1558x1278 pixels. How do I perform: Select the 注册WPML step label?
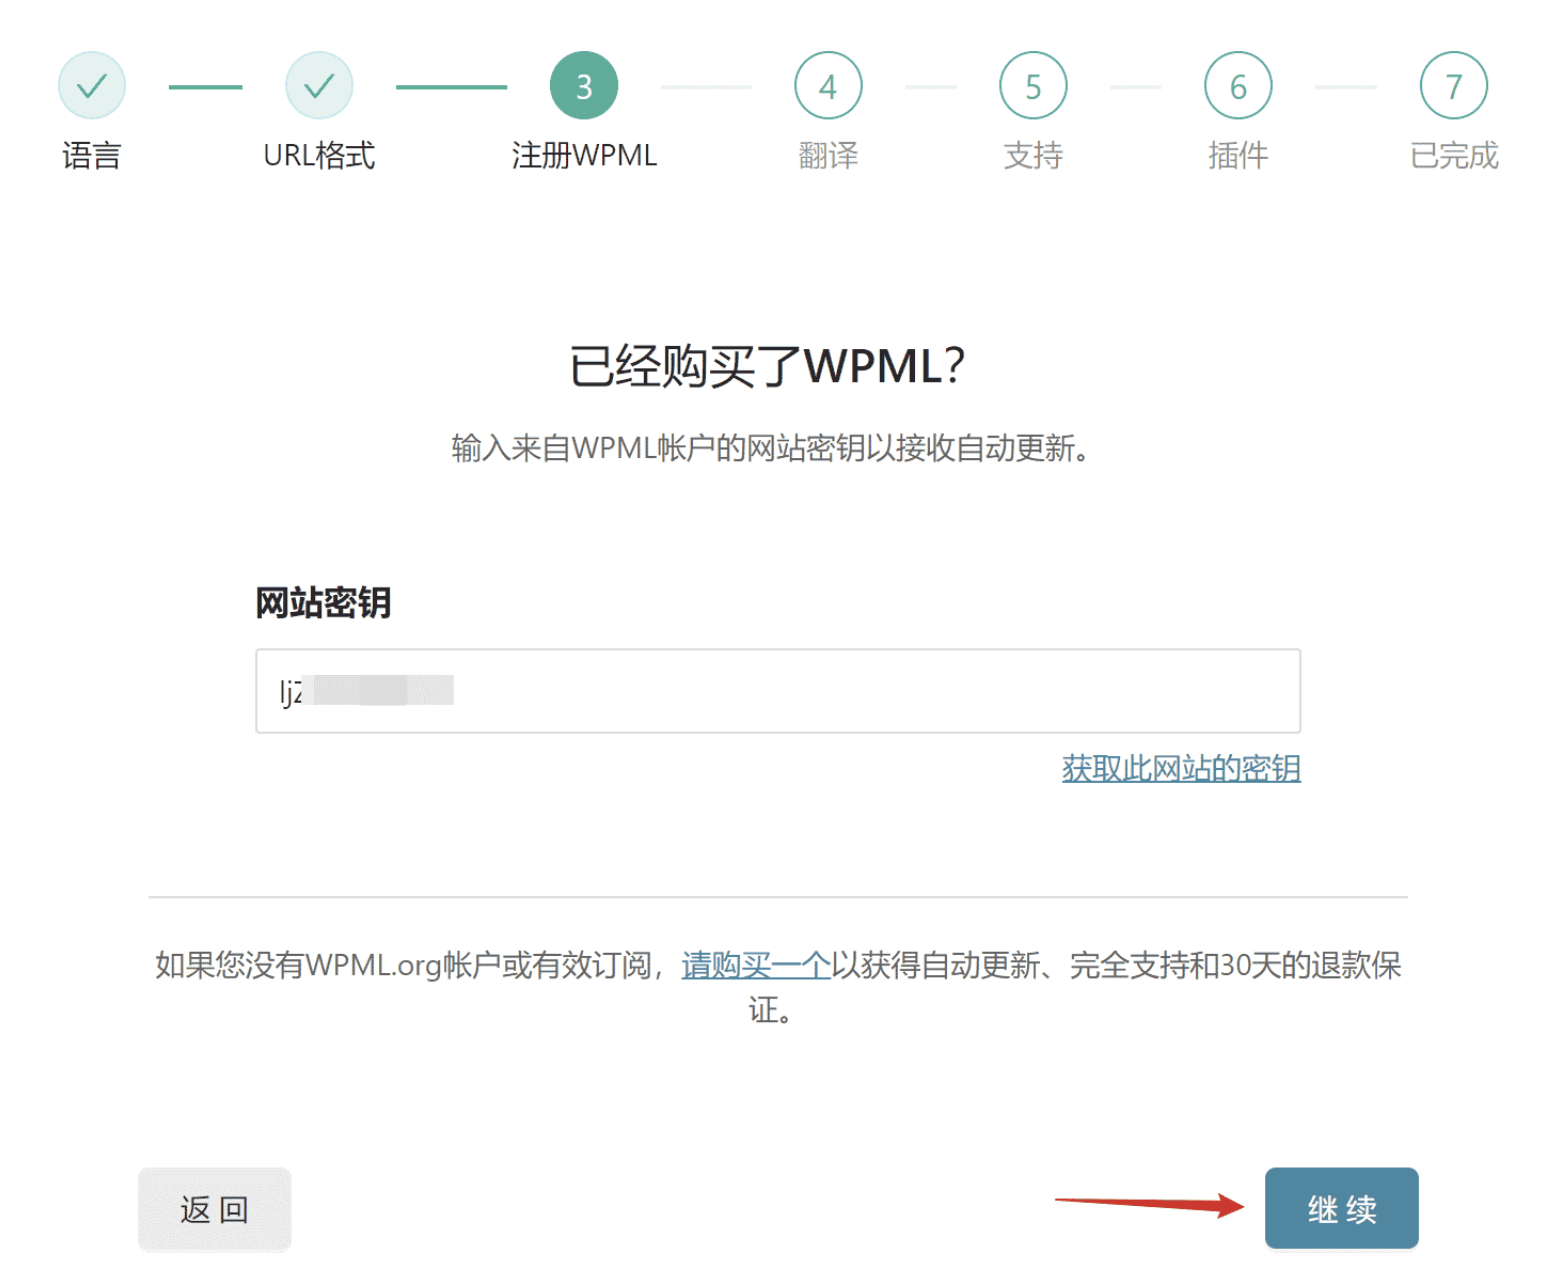point(583,155)
